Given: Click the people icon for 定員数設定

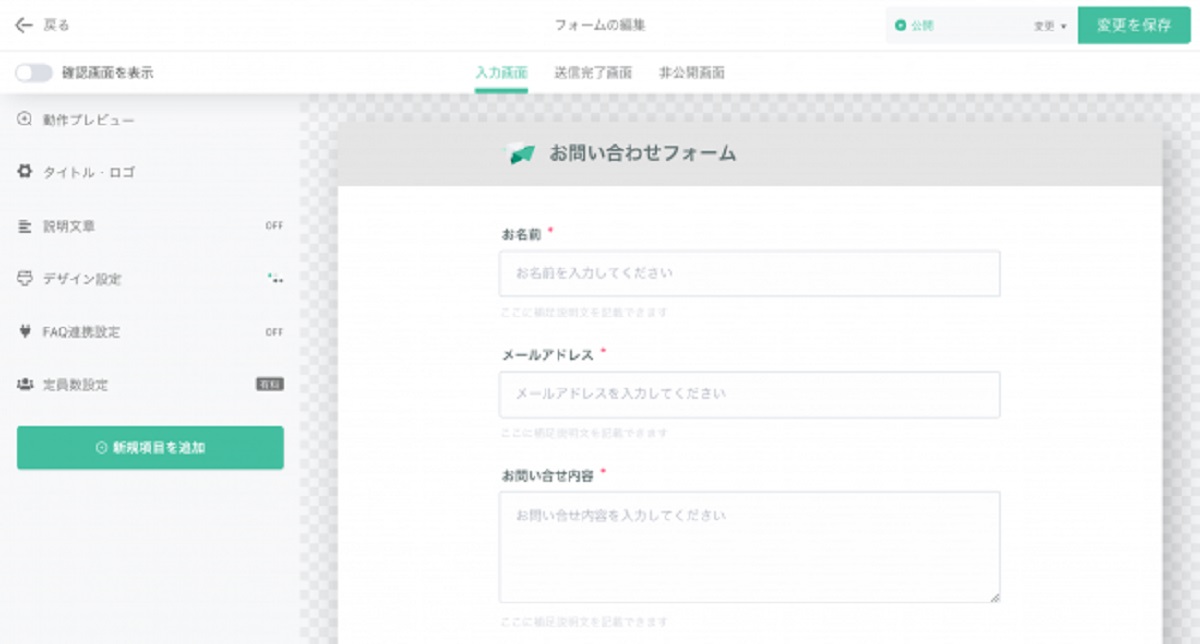Looking at the screenshot, I should [25, 385].
